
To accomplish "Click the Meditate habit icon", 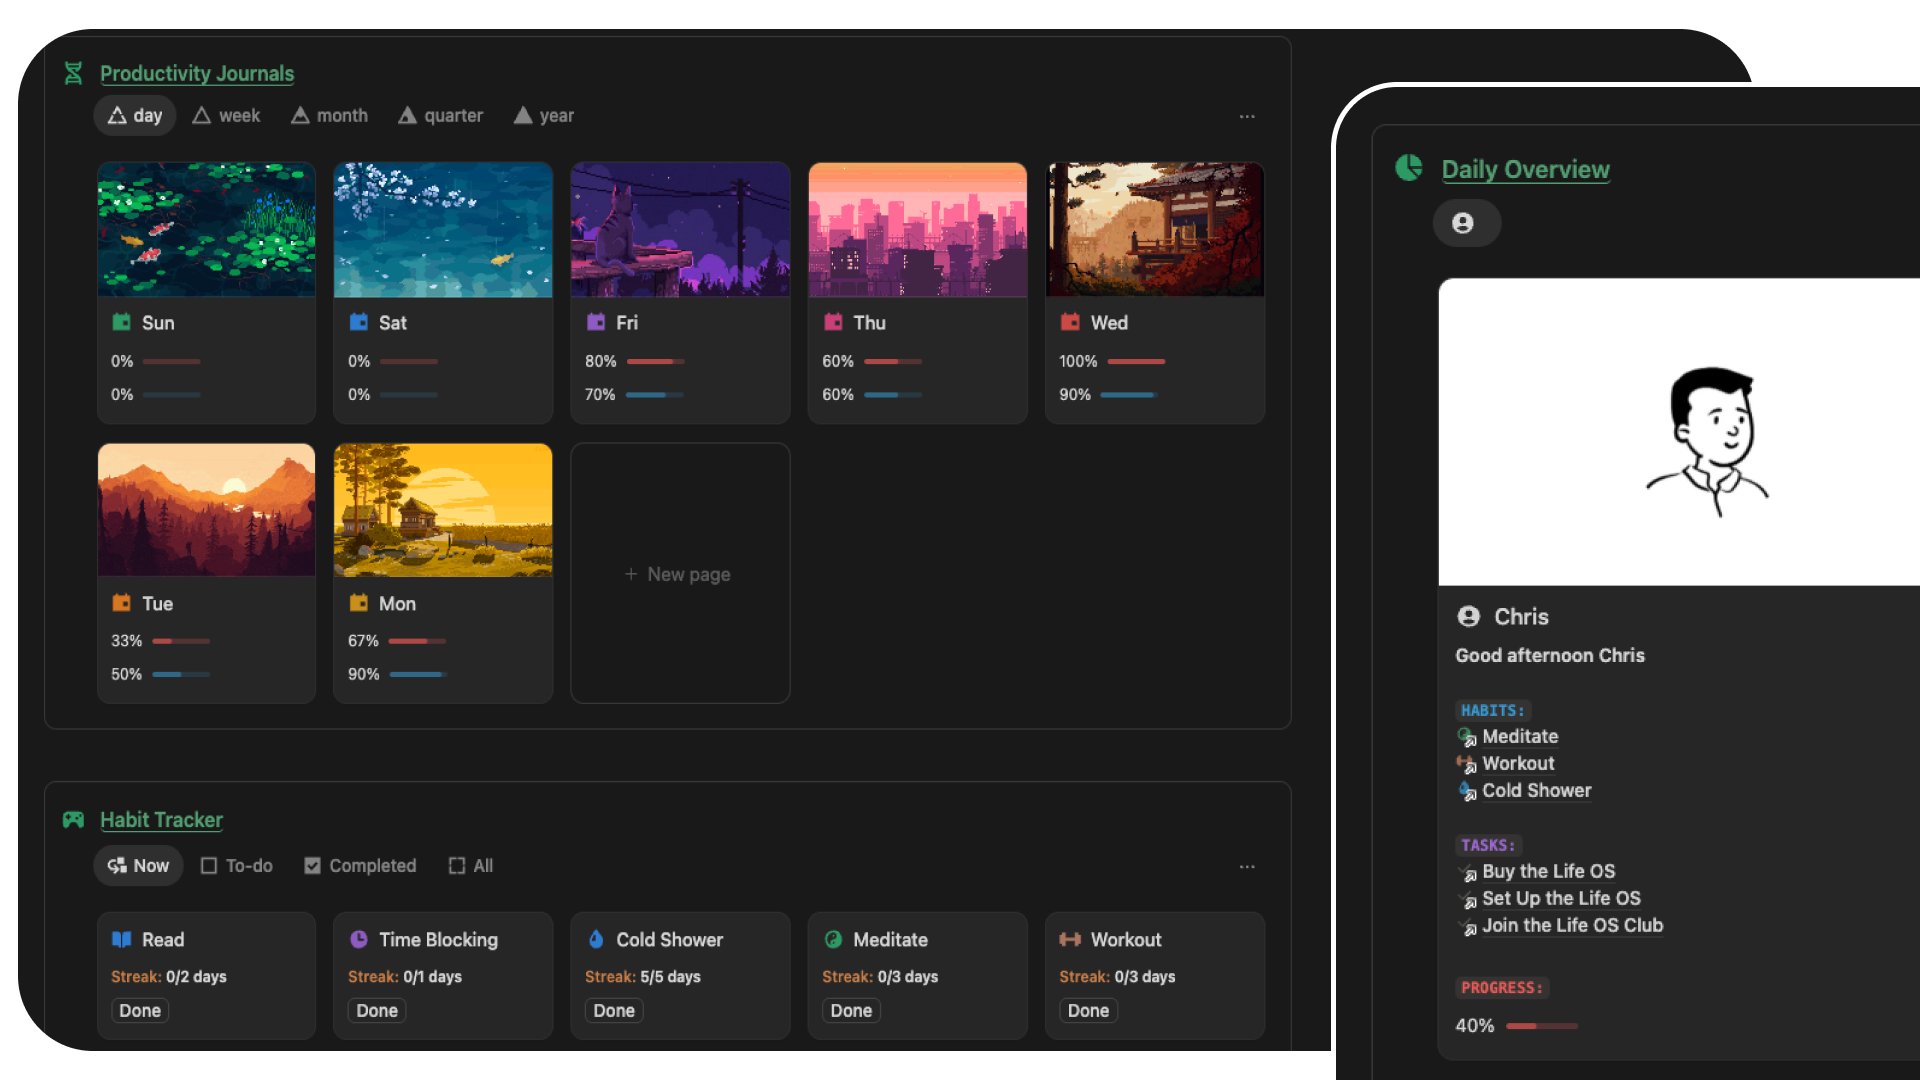I will click(x=833, y=939).
